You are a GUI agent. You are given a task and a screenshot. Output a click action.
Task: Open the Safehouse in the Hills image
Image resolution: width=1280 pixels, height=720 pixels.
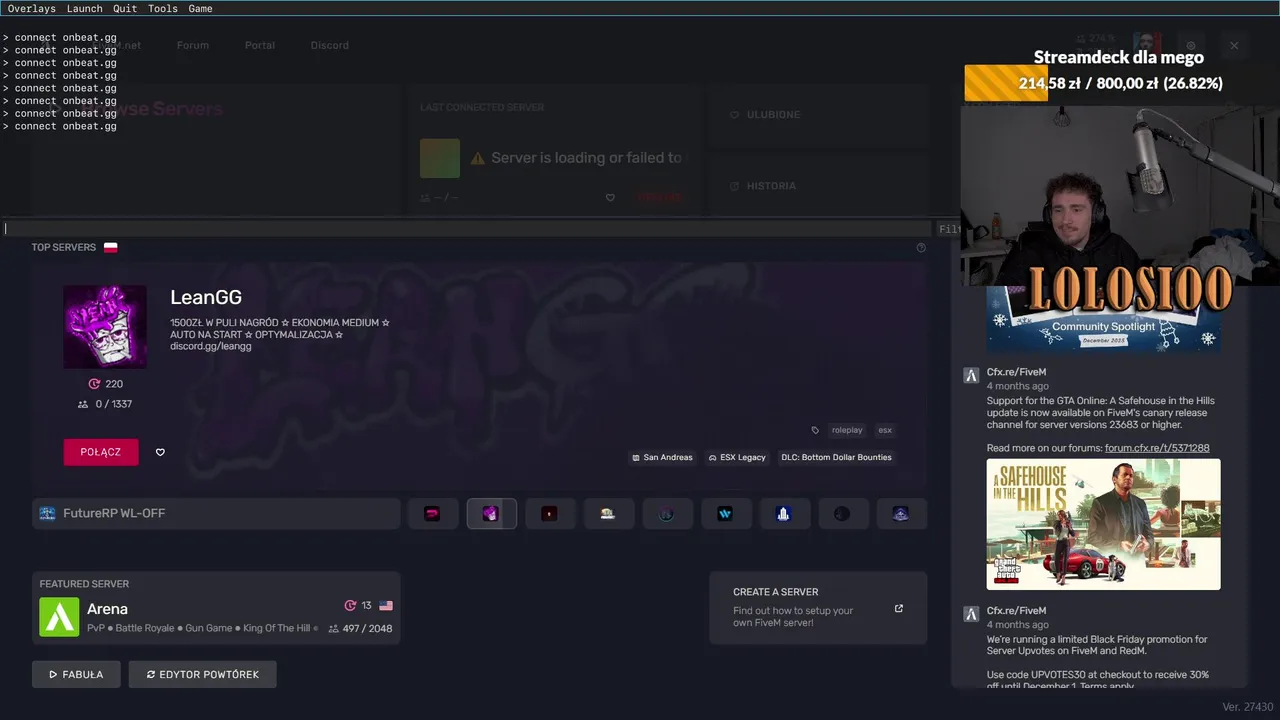1104,524
